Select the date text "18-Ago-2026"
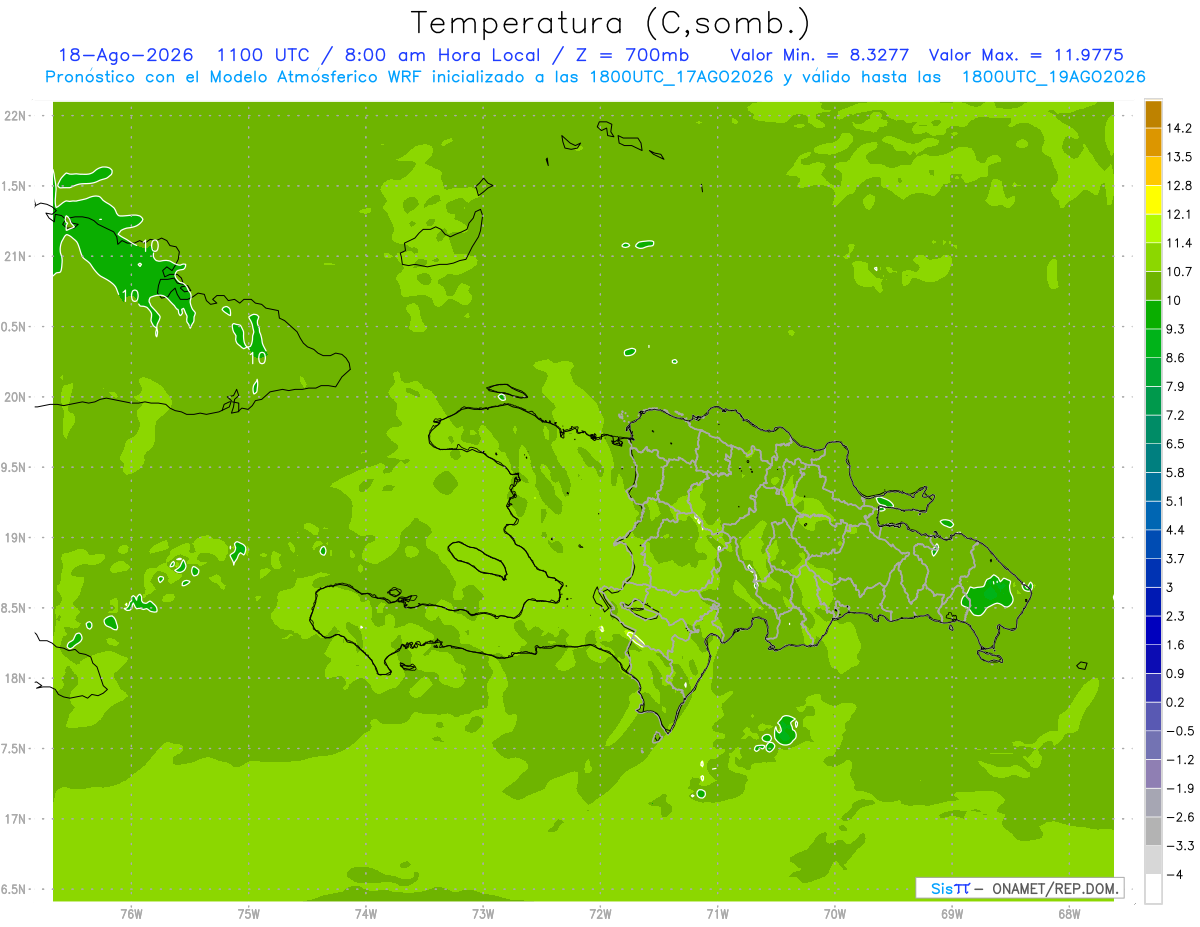 126,55
